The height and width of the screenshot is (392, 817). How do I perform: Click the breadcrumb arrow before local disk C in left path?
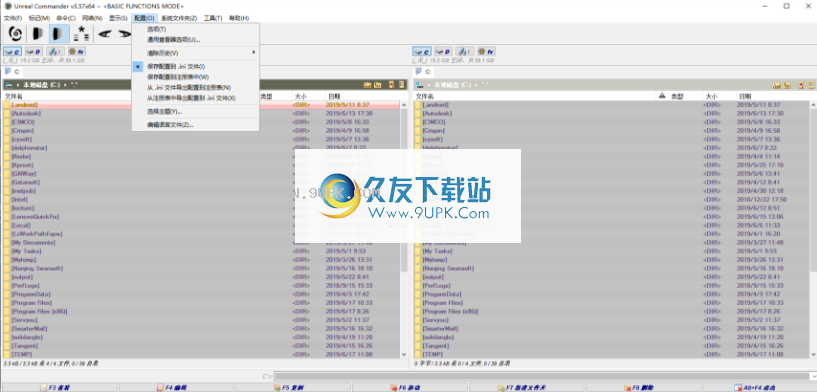tap(17, 84)
